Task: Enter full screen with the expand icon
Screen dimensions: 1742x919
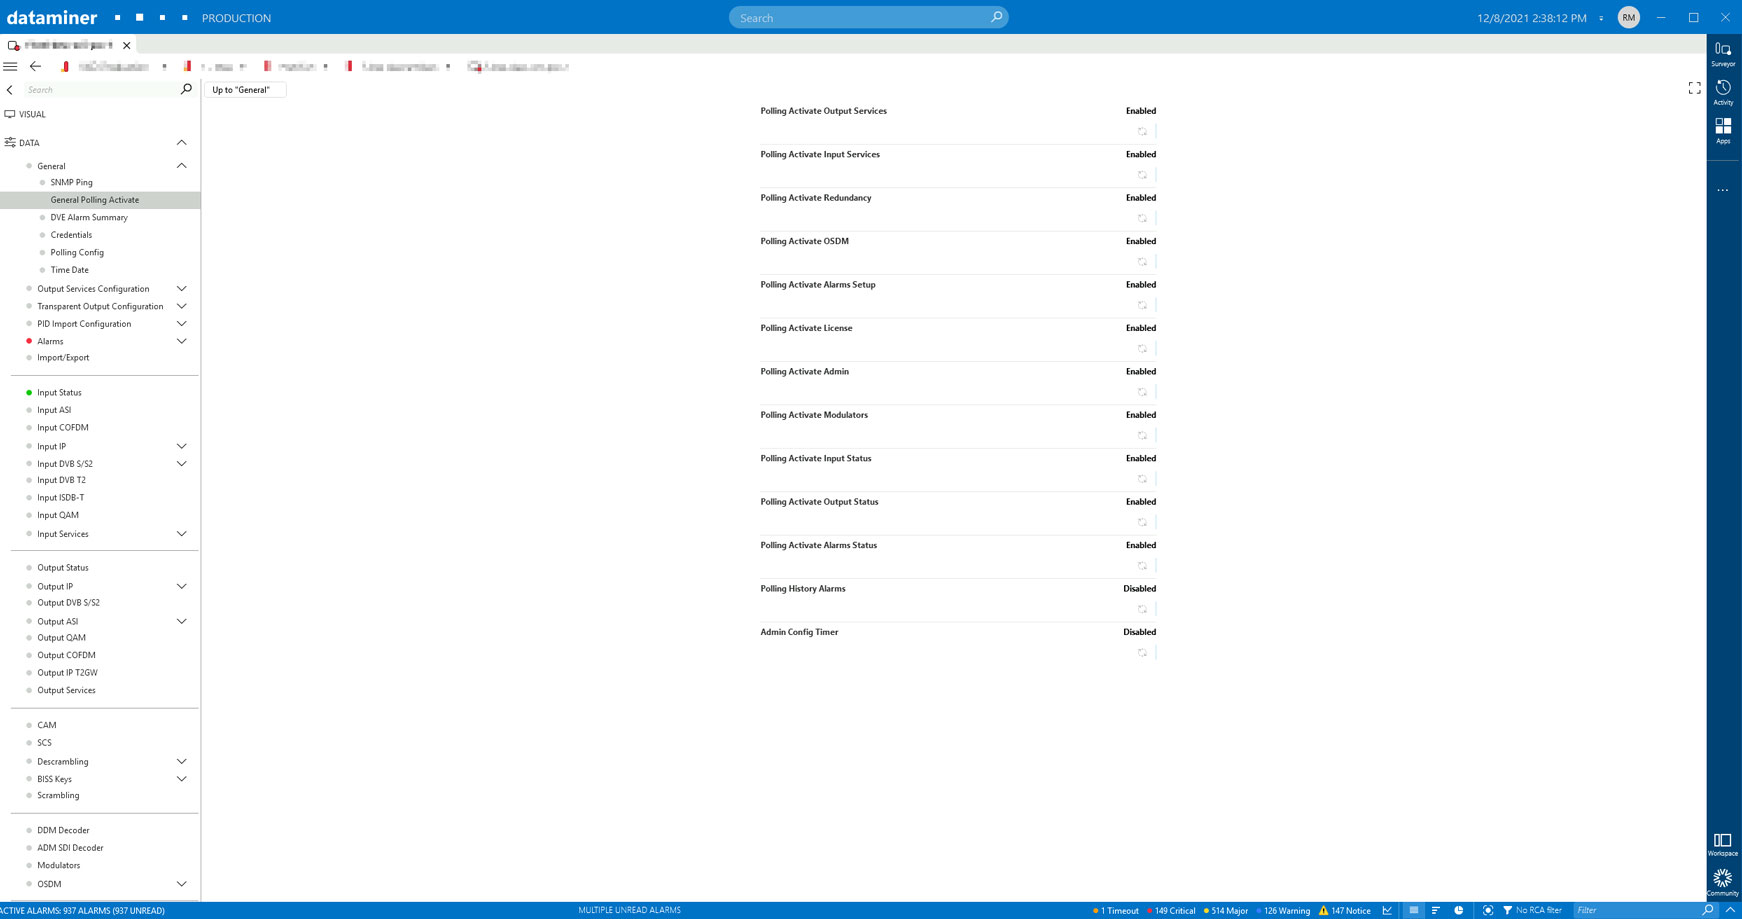Action: (1694, 89)
